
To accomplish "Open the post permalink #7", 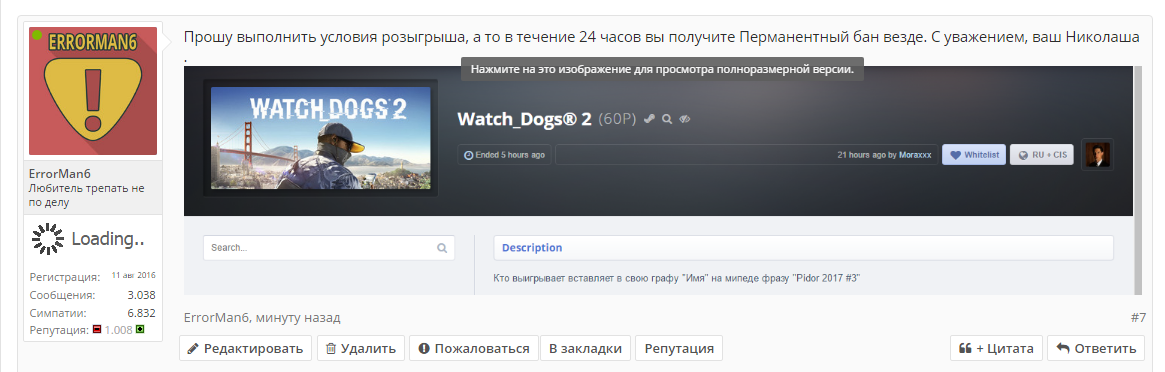I will coord(1138,318).
